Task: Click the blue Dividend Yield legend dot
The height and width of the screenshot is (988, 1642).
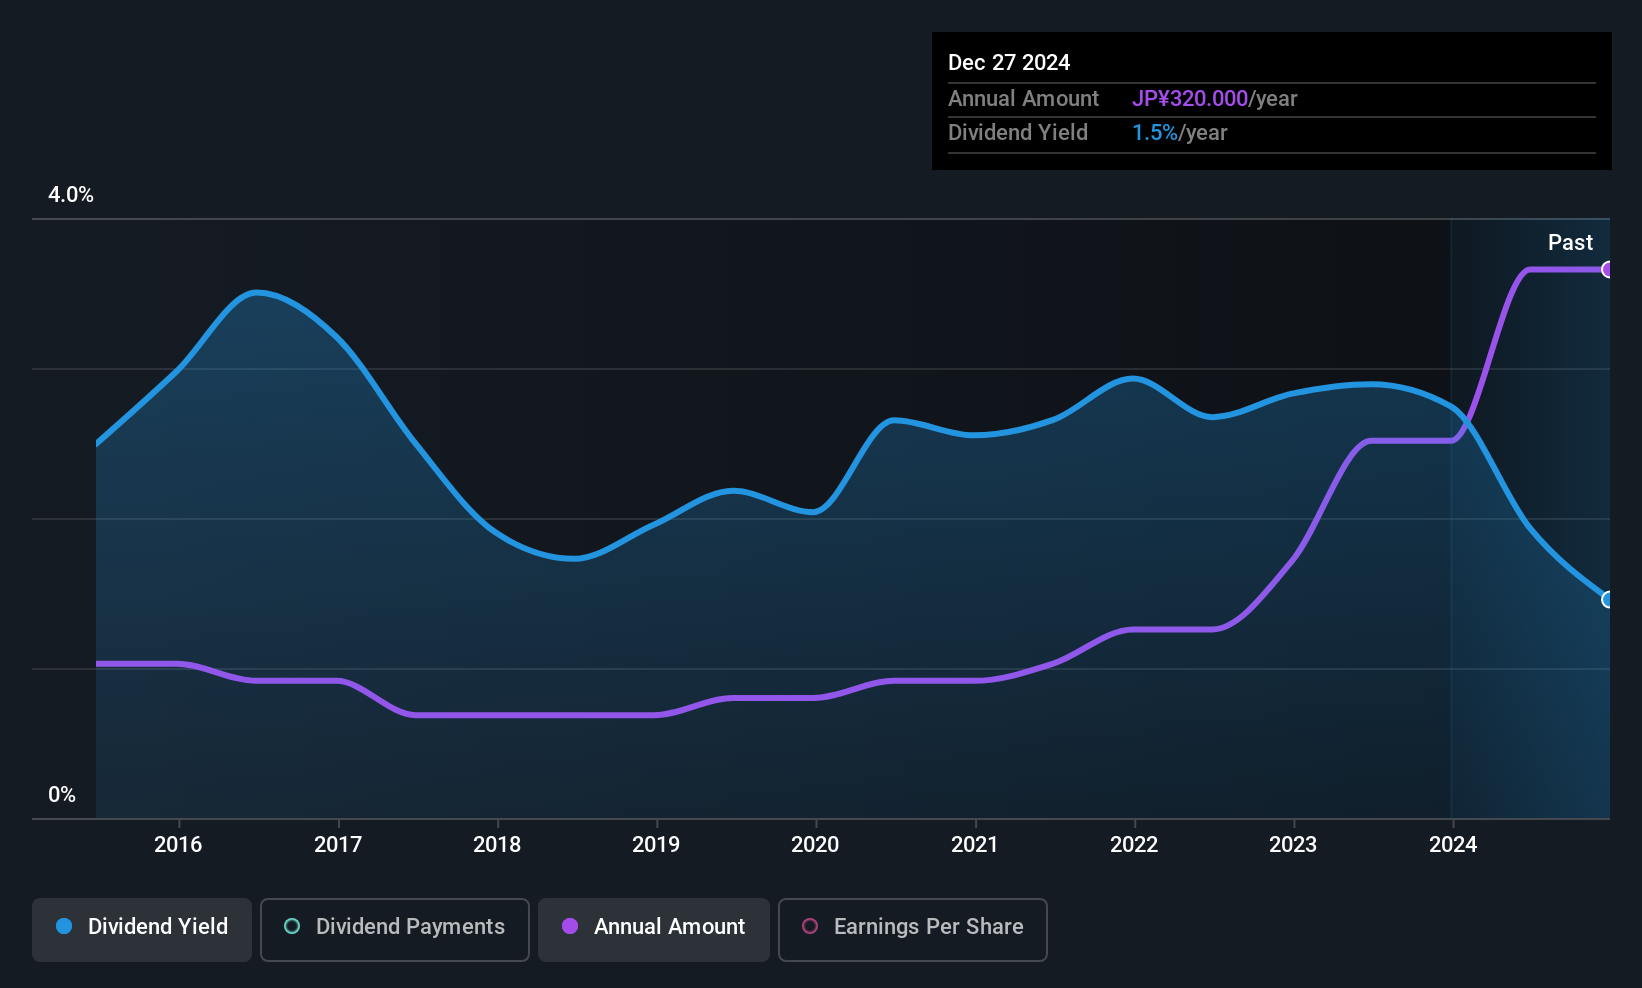Action: coord(64,926)
